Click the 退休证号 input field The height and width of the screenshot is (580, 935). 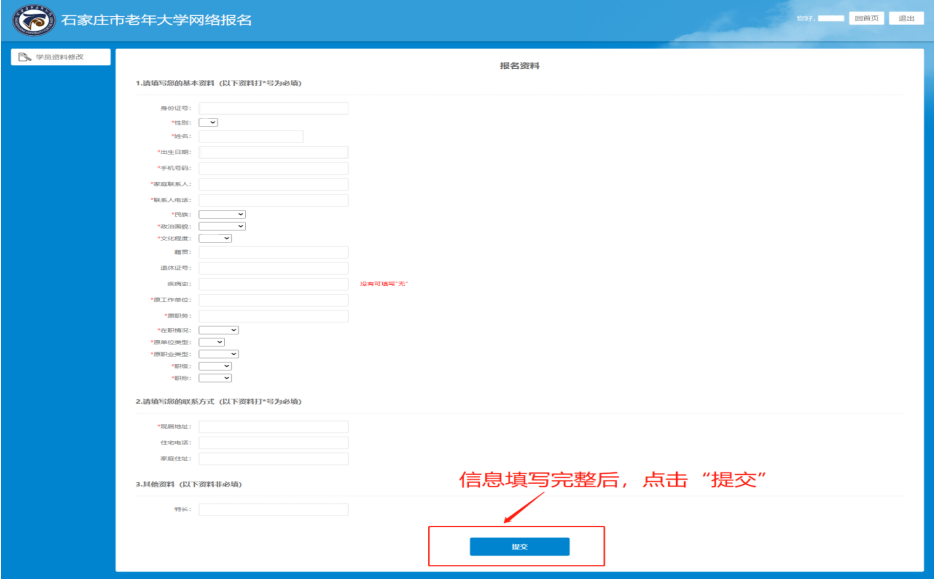coord(273,268)
